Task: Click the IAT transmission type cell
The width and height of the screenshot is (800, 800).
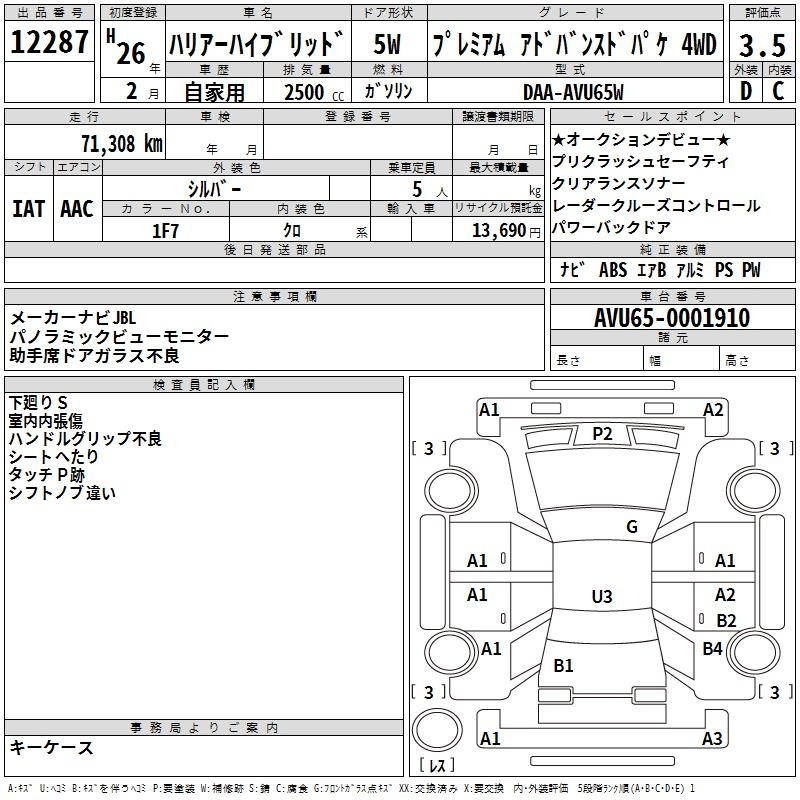Action: point(28,208)
